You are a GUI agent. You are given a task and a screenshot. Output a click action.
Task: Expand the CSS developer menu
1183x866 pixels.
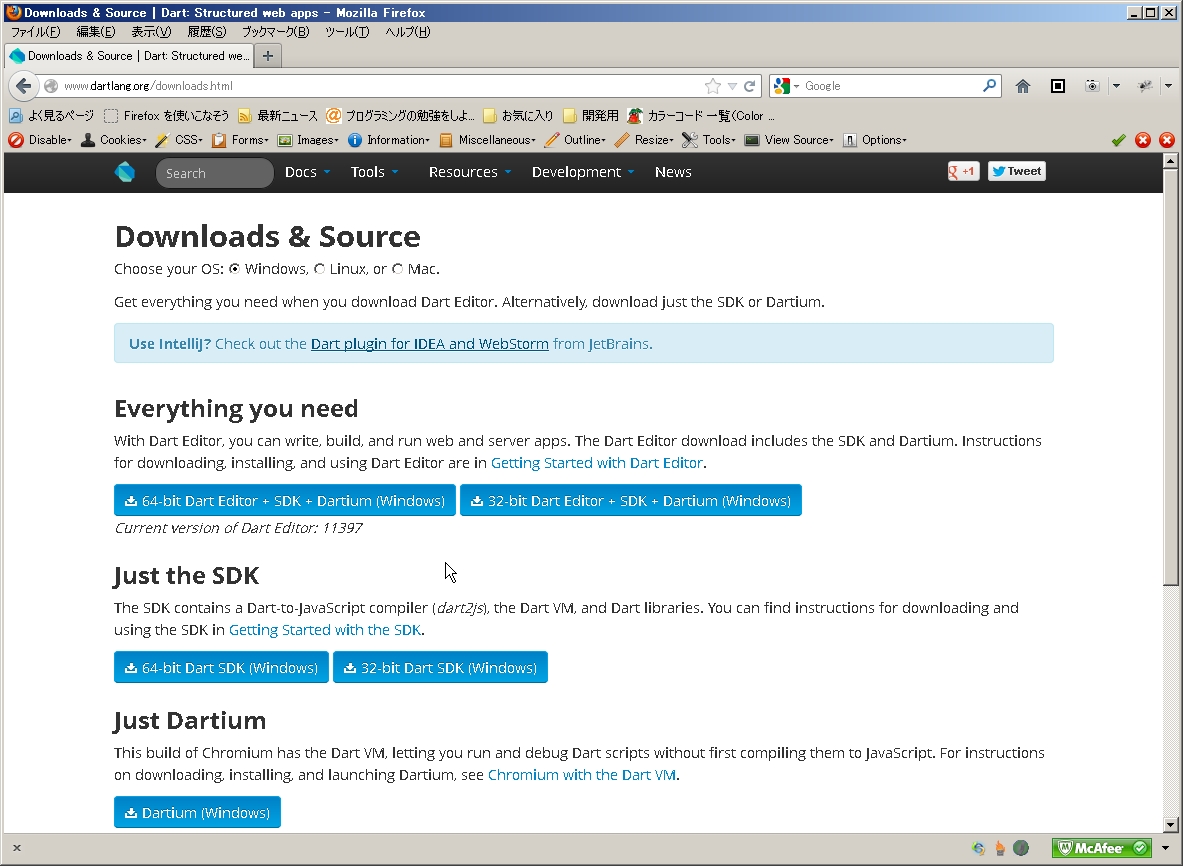click(179, 140)
